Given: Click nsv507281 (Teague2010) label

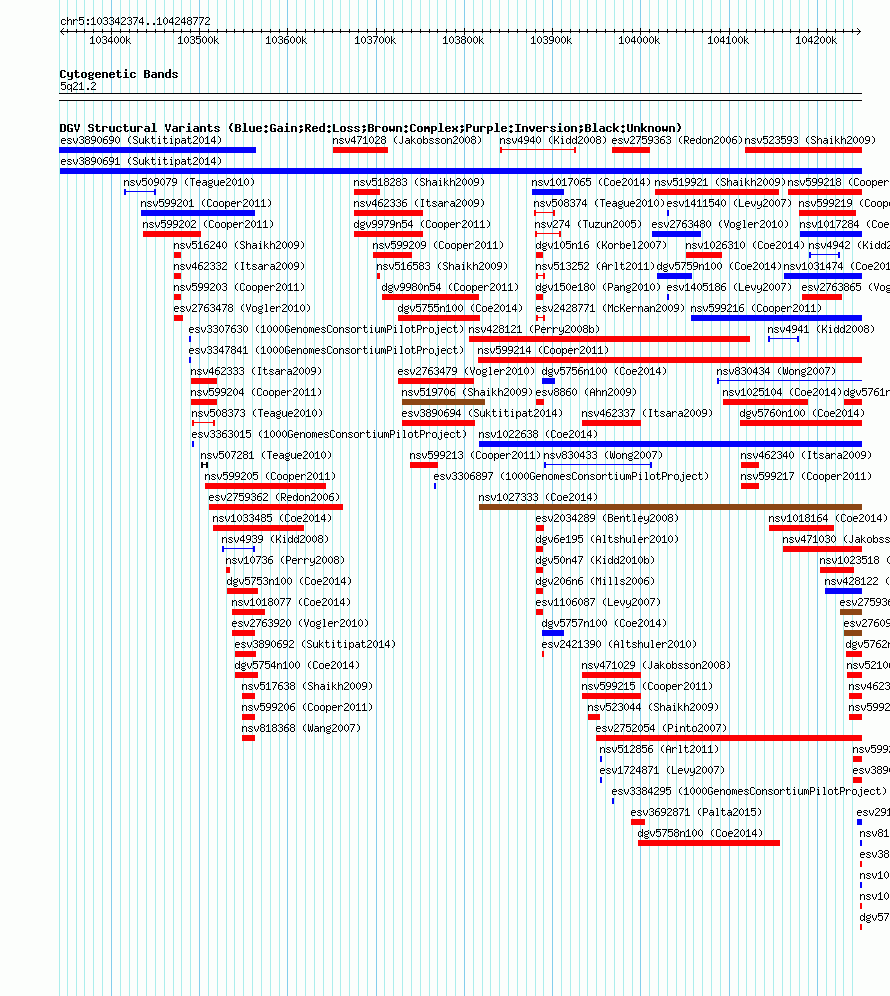Looking at the screenshot, I should point(266,455).
